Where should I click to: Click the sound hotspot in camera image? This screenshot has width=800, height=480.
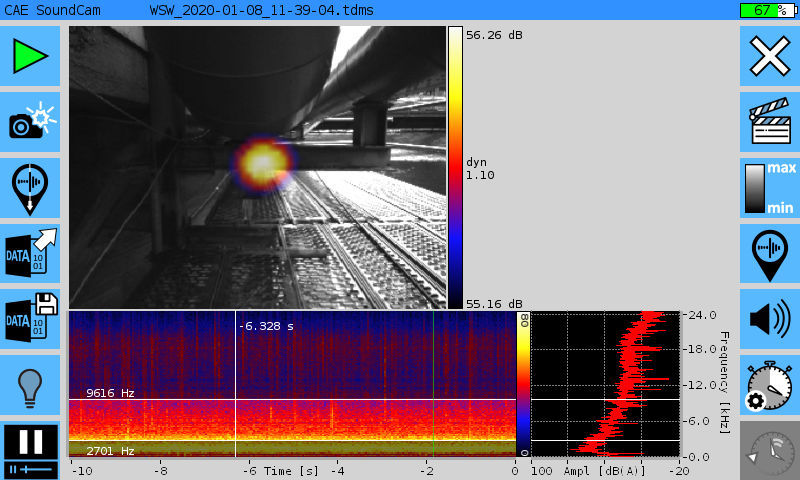(x=263, y=160)
